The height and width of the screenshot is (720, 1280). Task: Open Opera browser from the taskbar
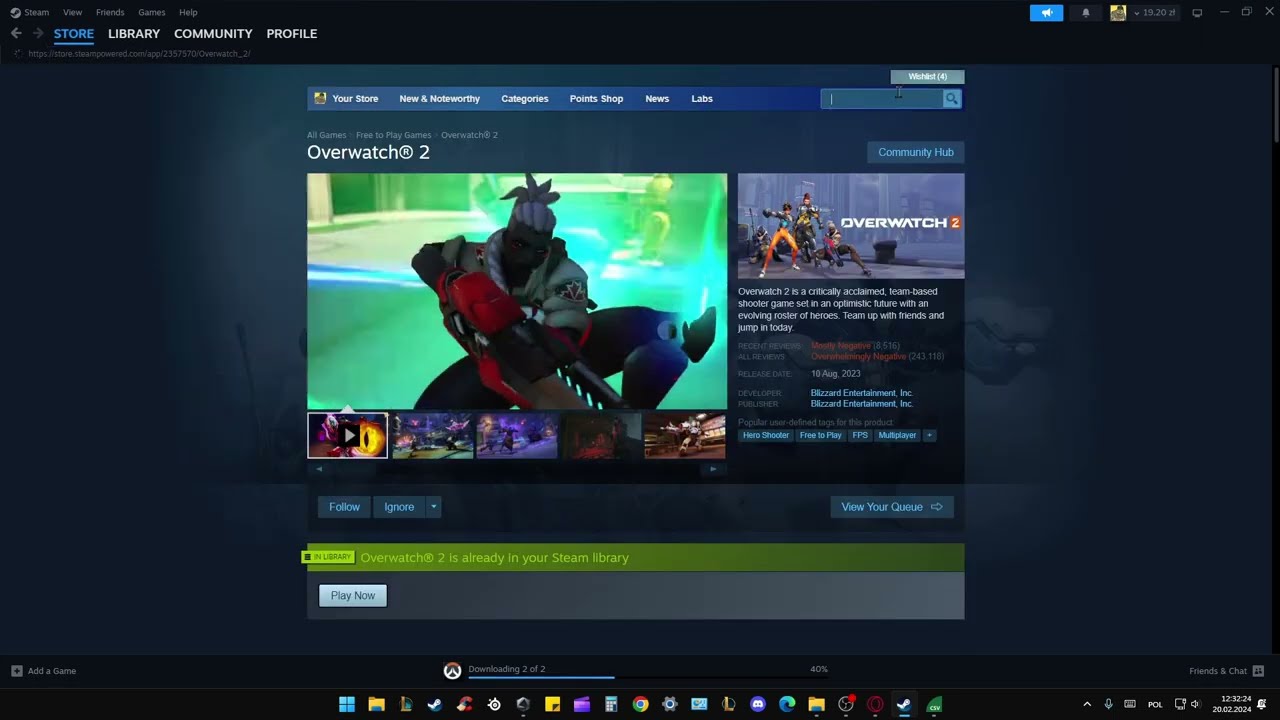(x=875, y=704)
